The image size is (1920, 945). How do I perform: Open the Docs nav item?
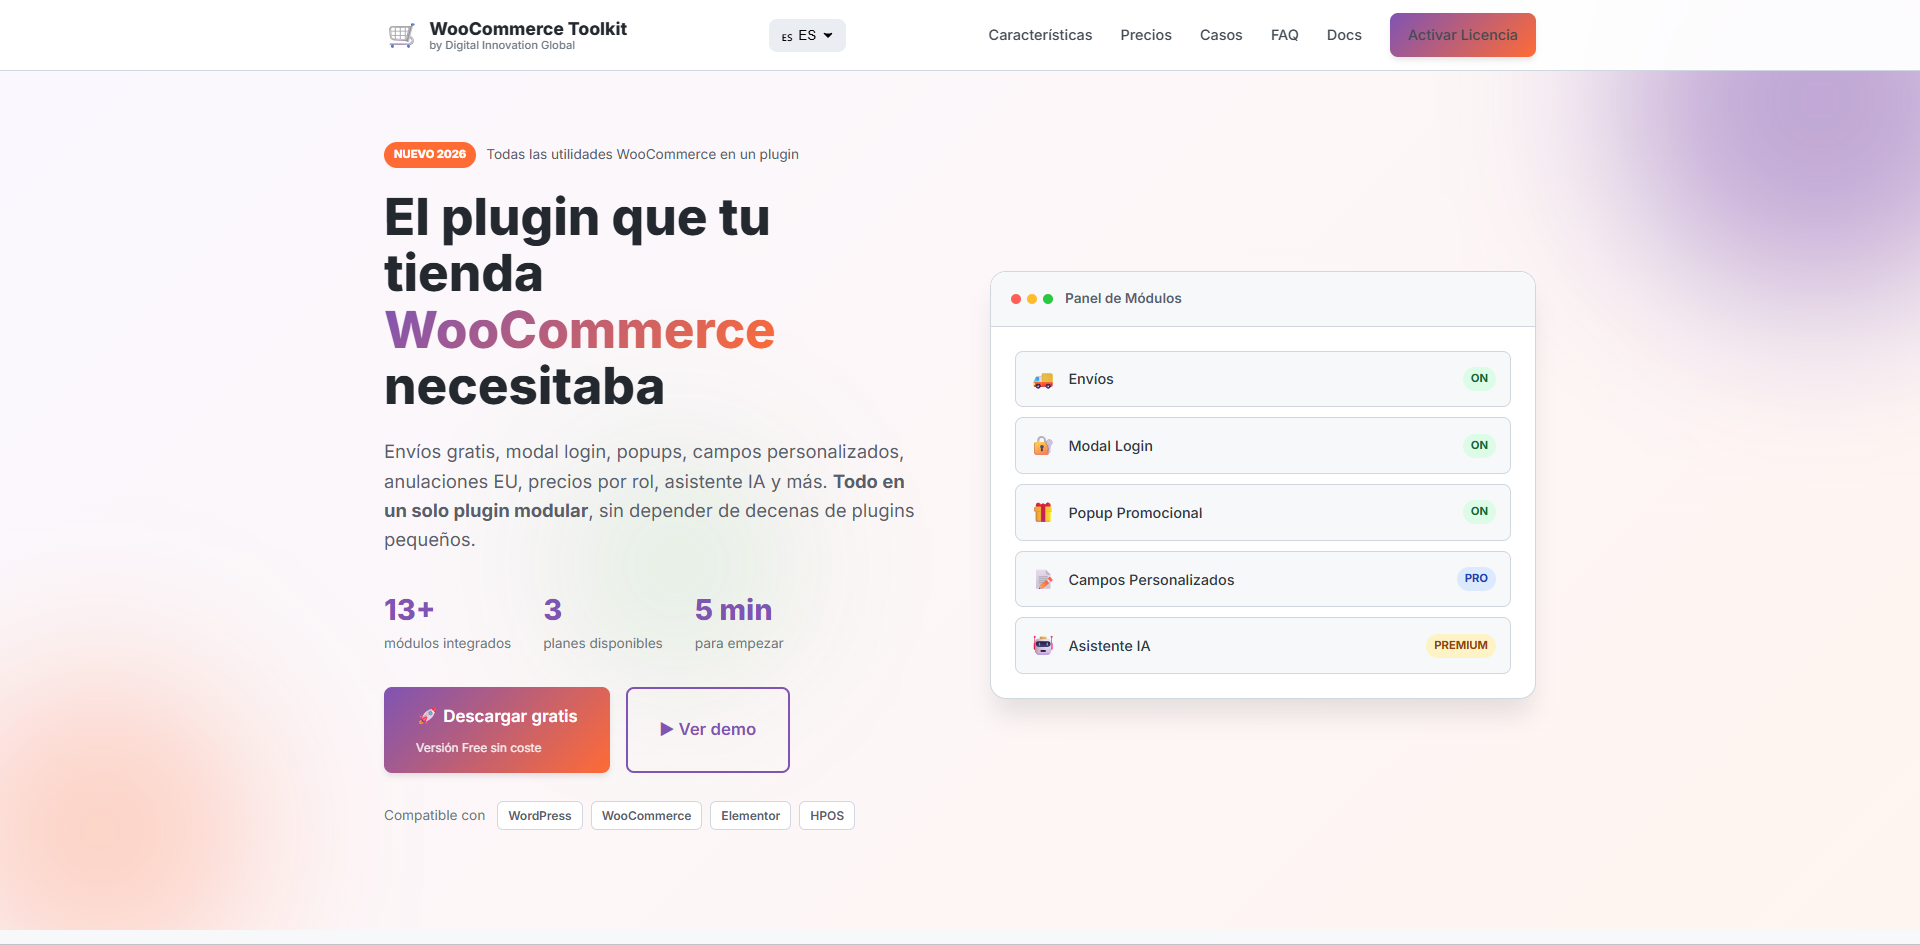coord(1344,35)
